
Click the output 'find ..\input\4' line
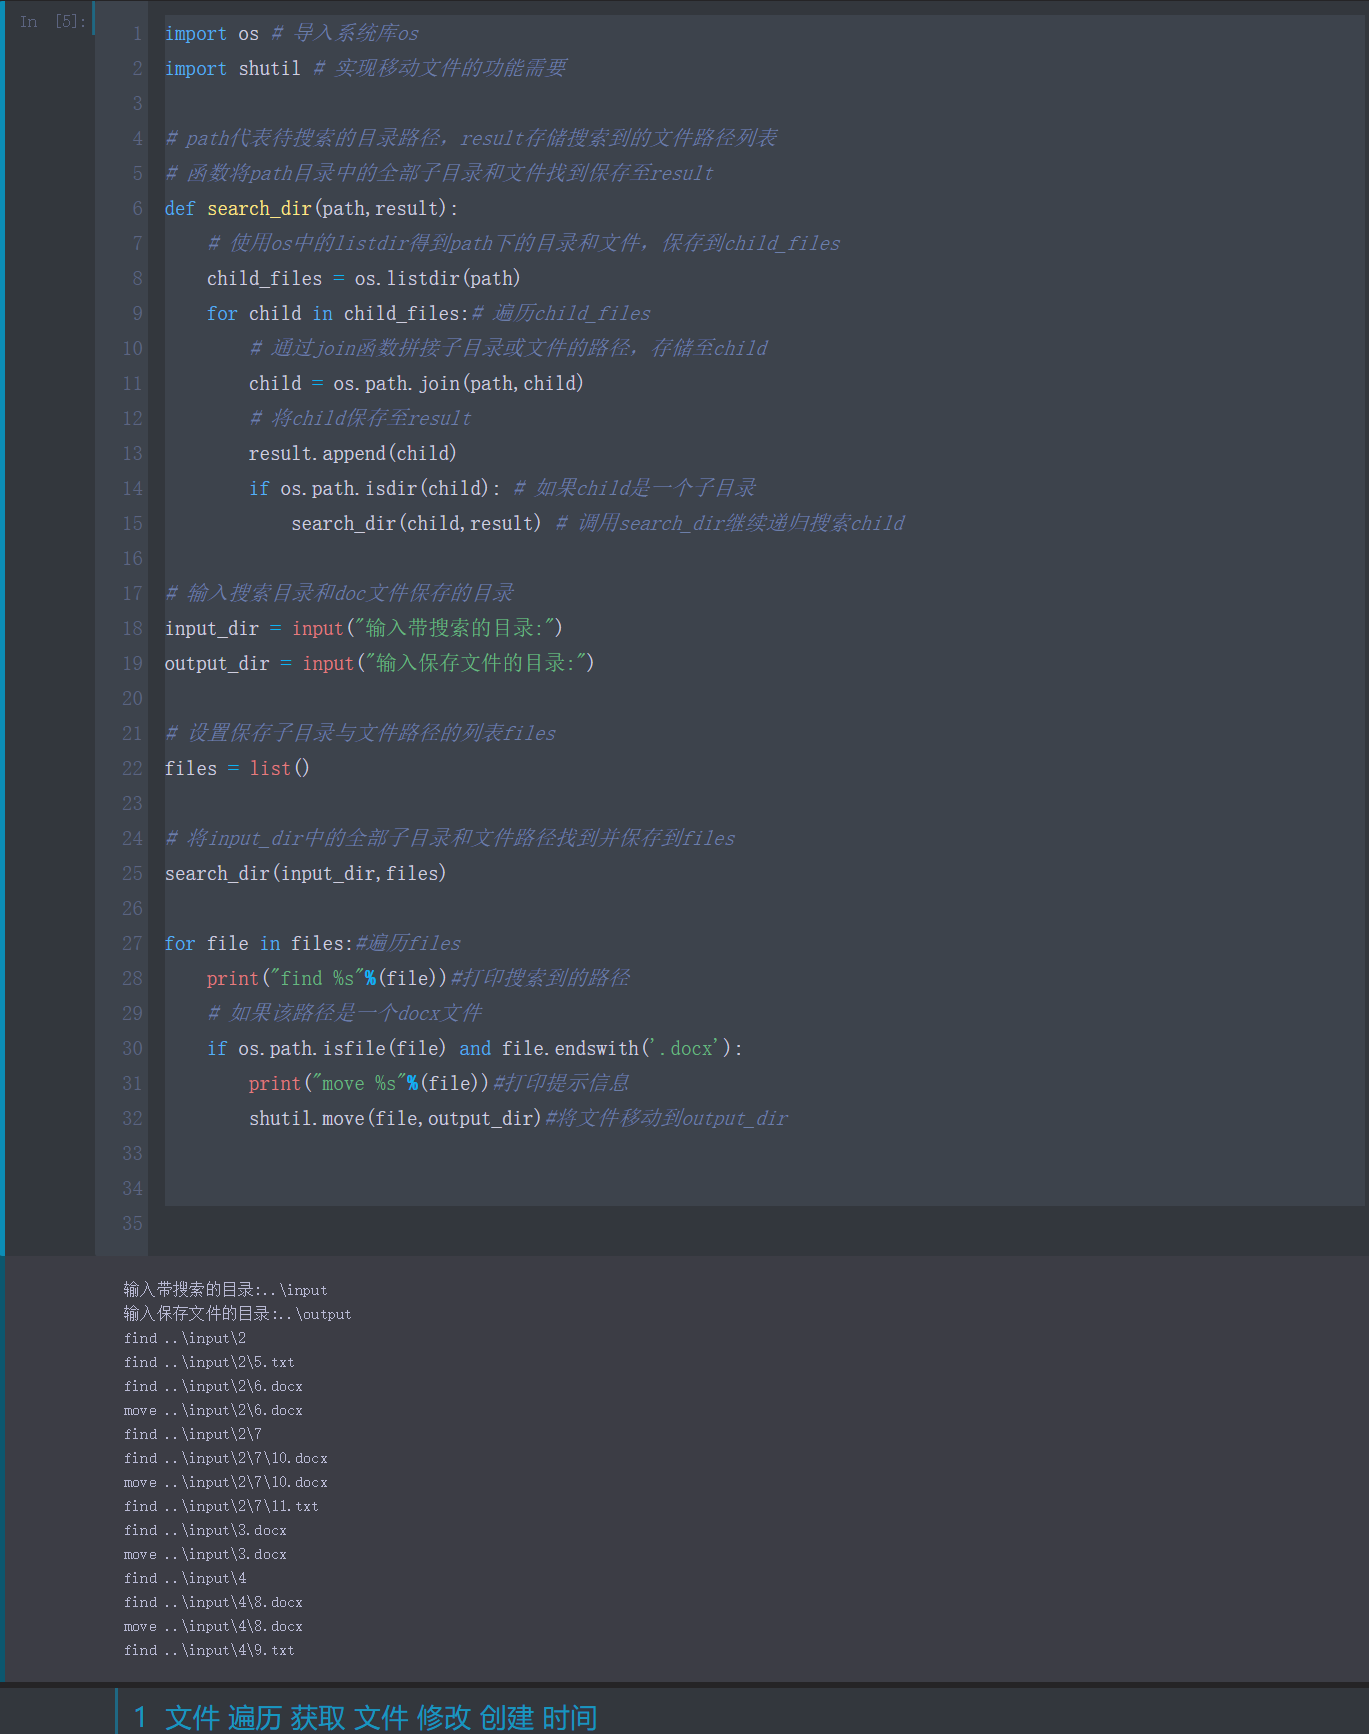click(x=185, y=1578)
